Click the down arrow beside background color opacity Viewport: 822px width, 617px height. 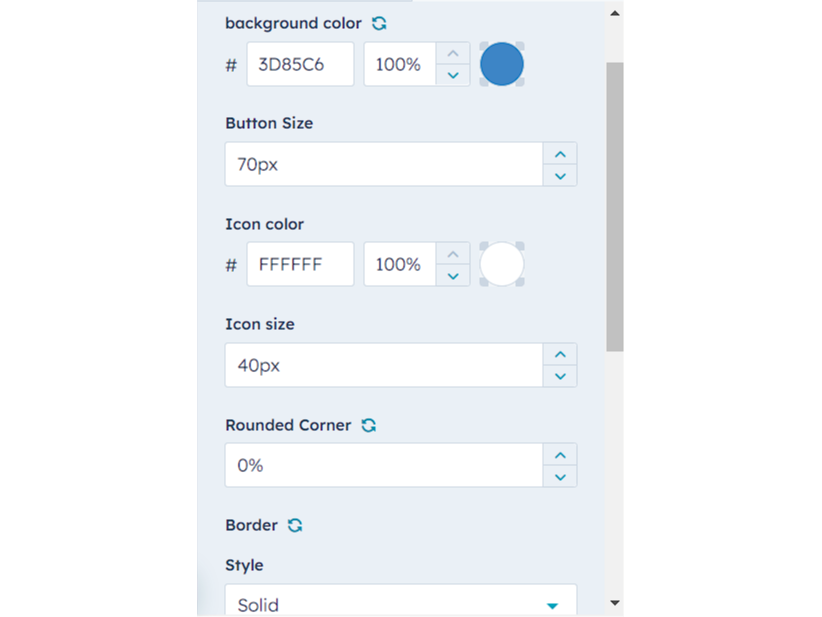453,76
